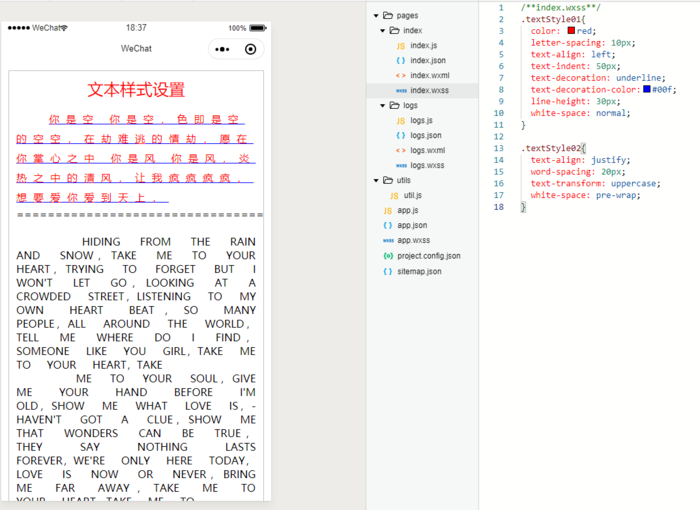Image resolution: width=700 pixels, height=510 pixels.
Task: Click the wxss icon beside logs.wxss
Action: (401, 166)
